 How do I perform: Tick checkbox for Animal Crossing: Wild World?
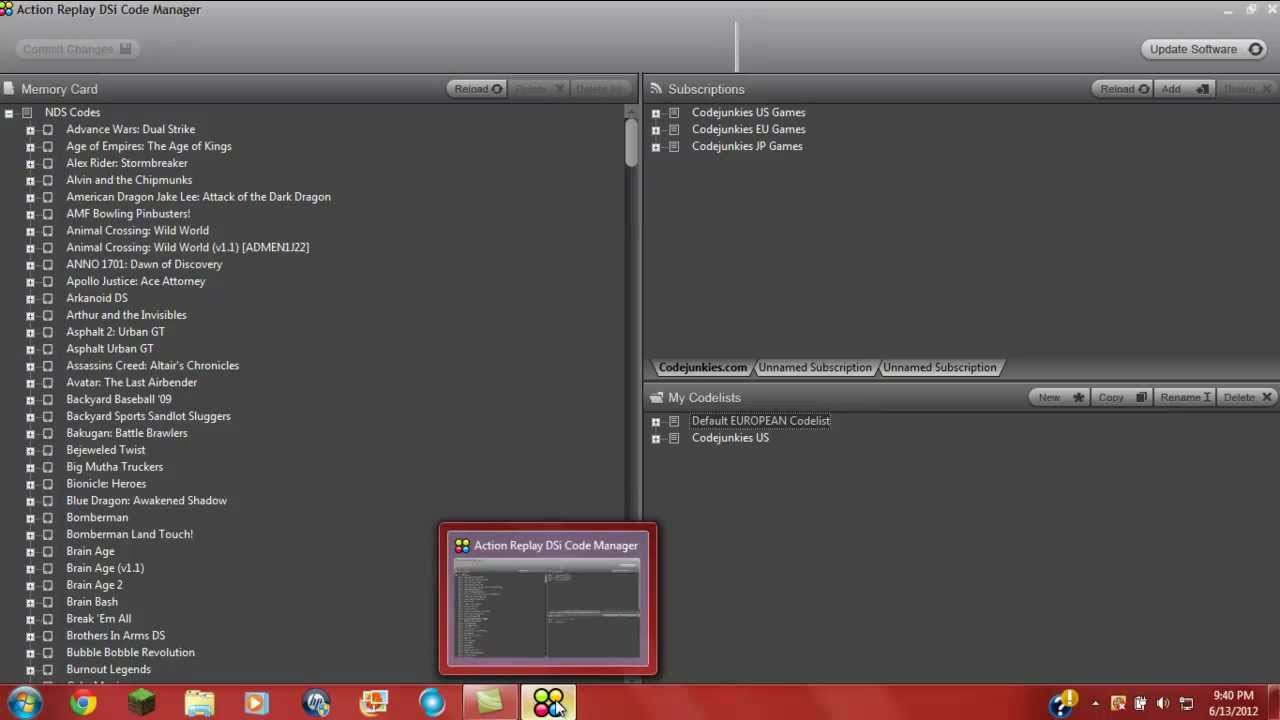pyautogui.click(x=47, y=231)
